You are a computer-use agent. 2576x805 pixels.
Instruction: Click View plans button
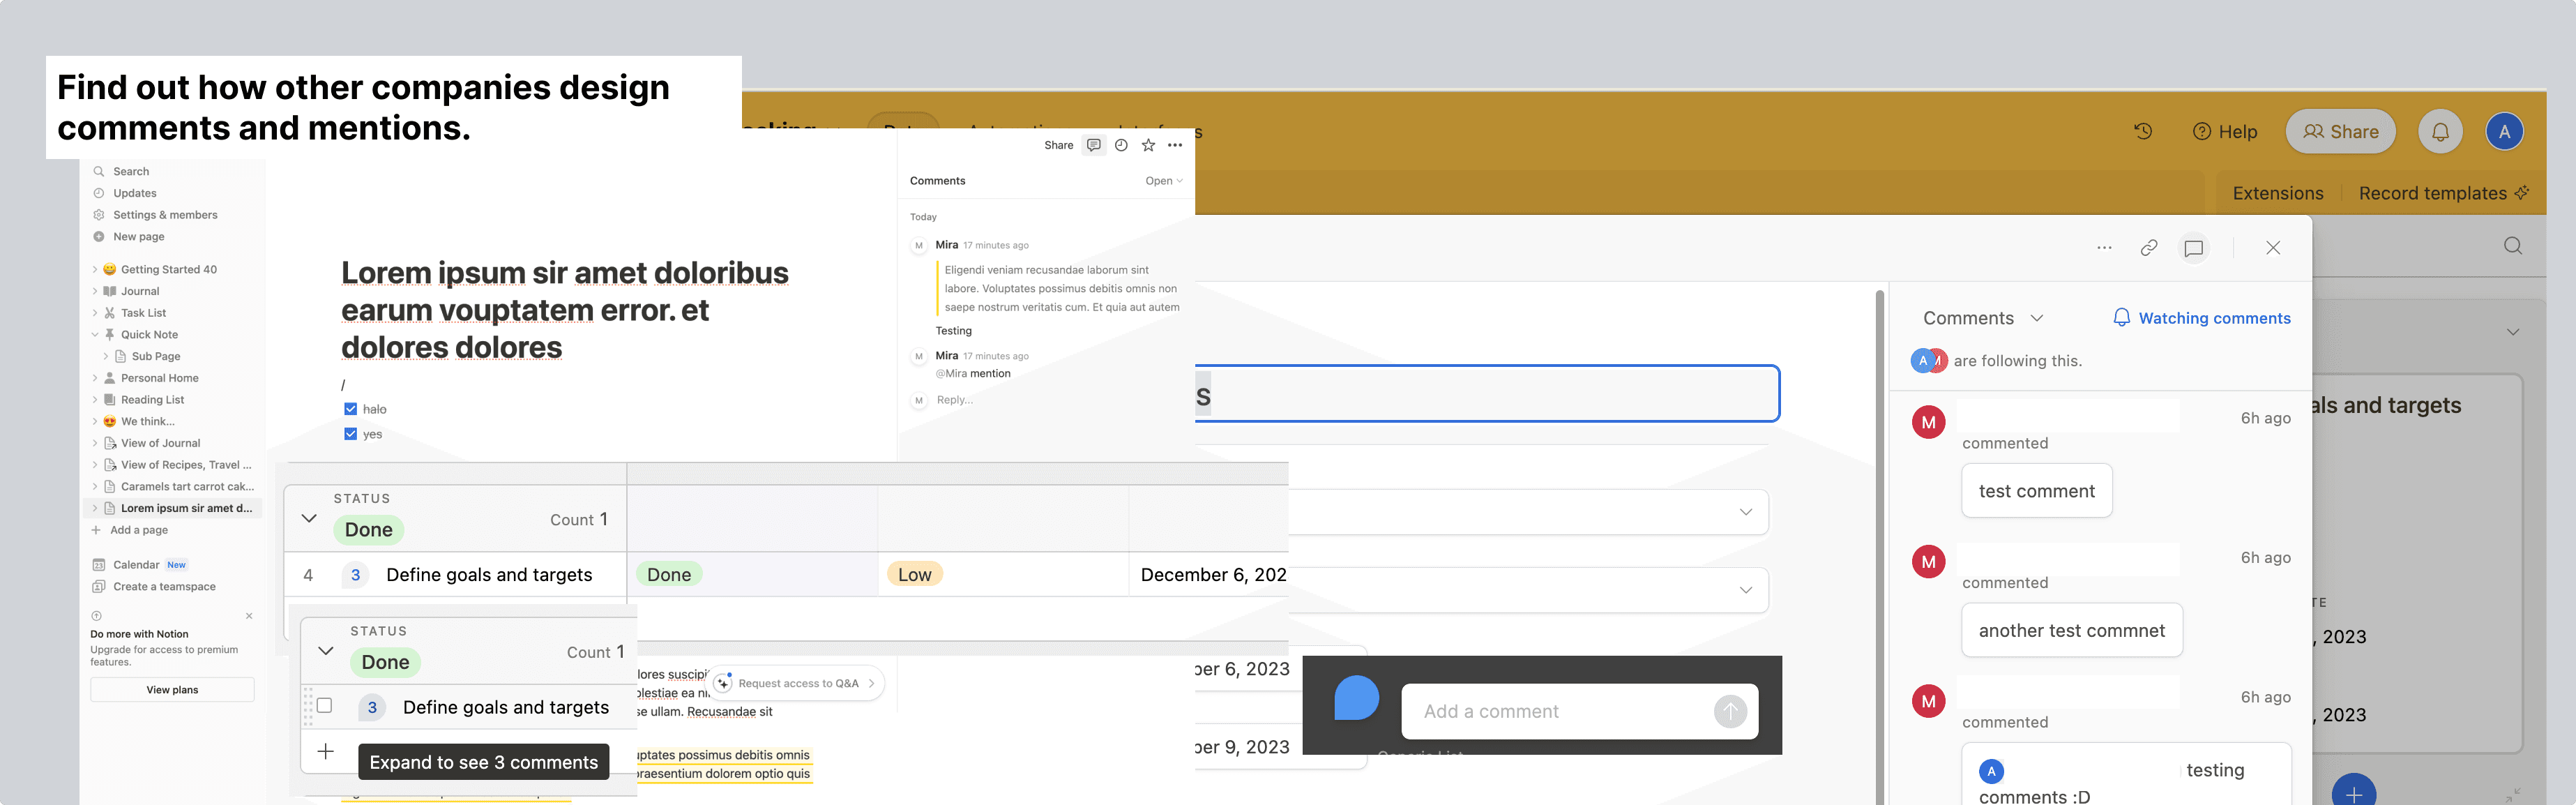(172, 690)
